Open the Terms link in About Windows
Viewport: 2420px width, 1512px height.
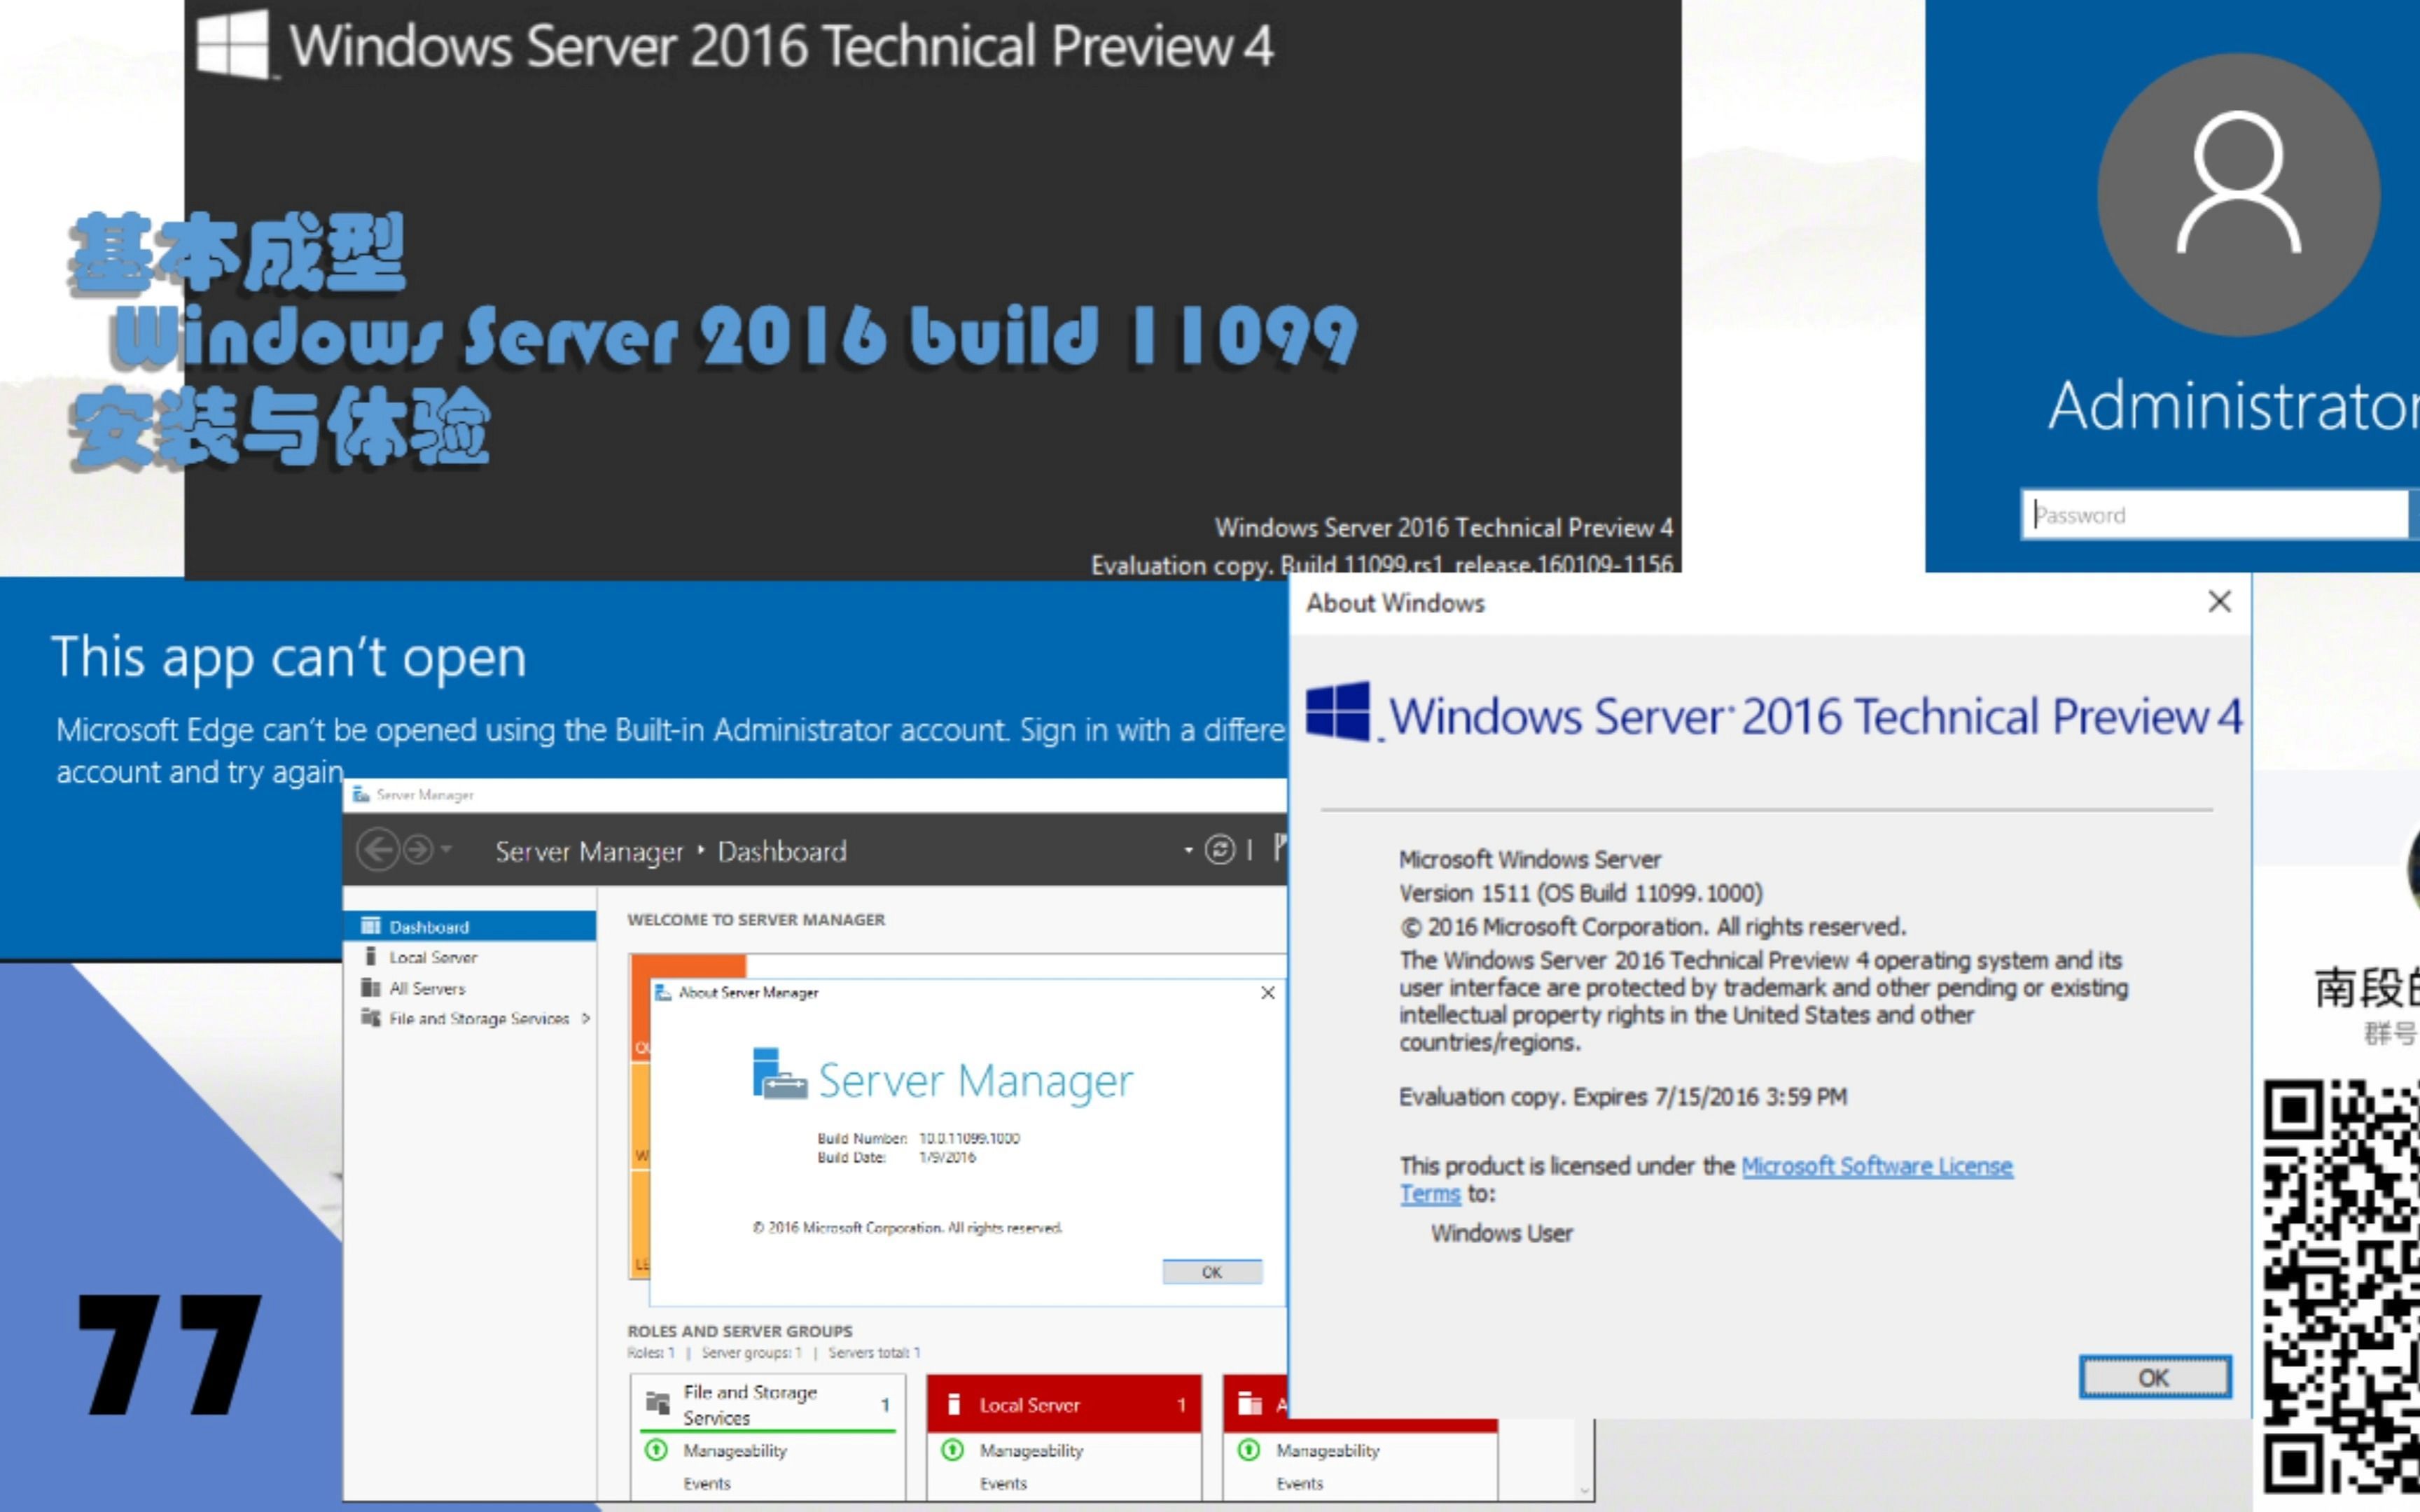1429,1194
